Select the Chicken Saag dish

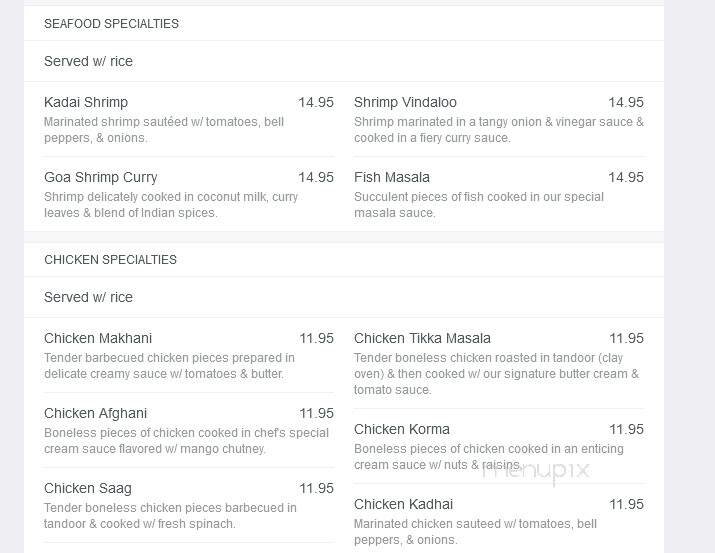pos(88,488)
